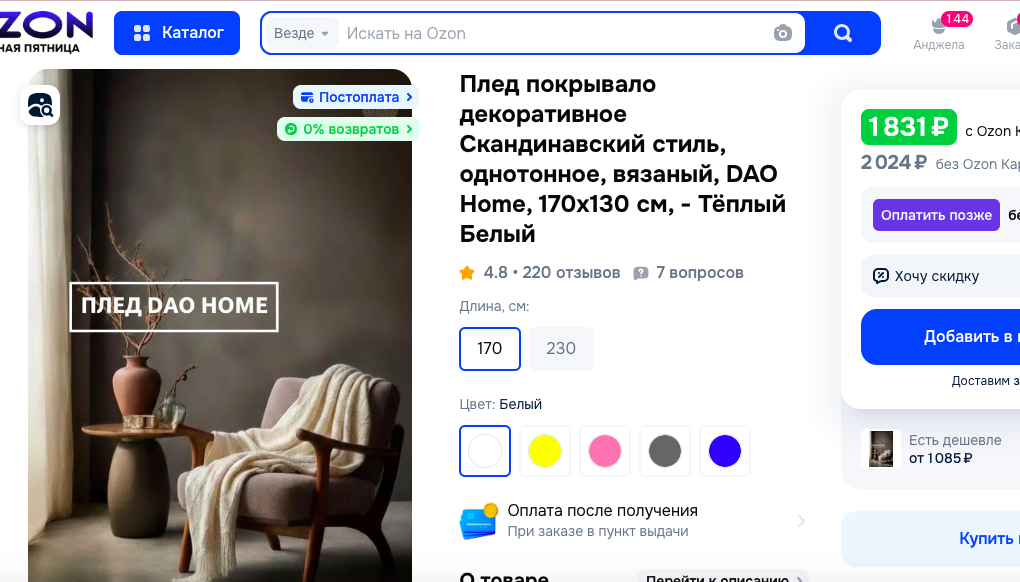Click the magnifier search button

[842, 33]
